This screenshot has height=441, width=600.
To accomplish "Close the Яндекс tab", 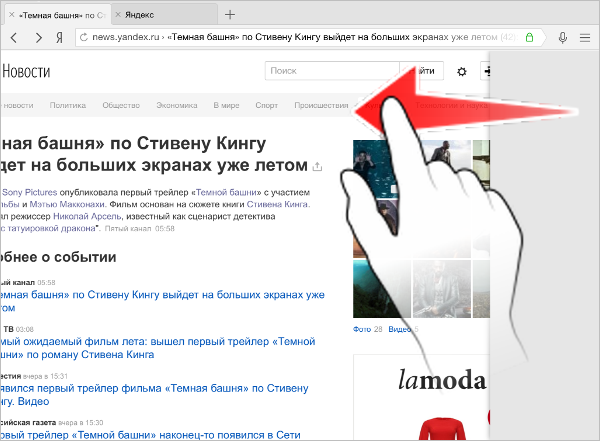I will click(x=118, y=15).
